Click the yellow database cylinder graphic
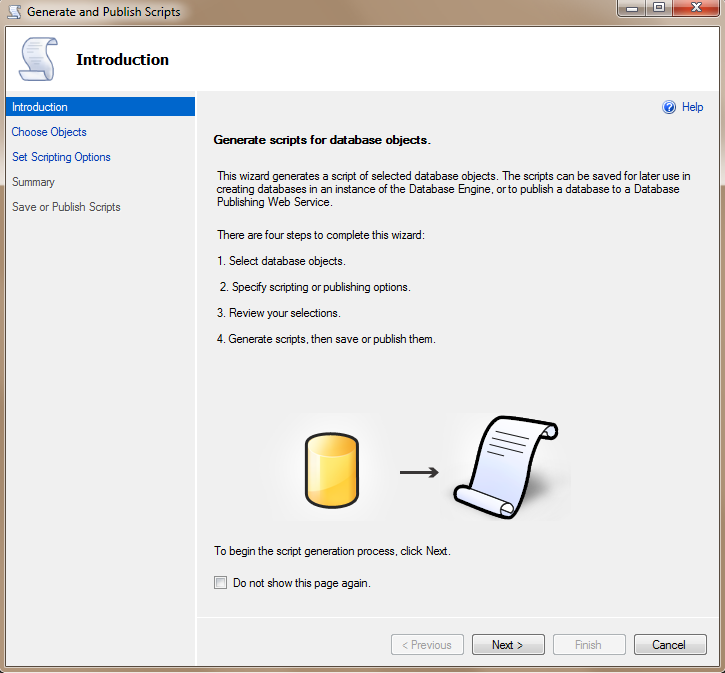The image size is (725, 673). pyautogui.click(x=329, y=471)
